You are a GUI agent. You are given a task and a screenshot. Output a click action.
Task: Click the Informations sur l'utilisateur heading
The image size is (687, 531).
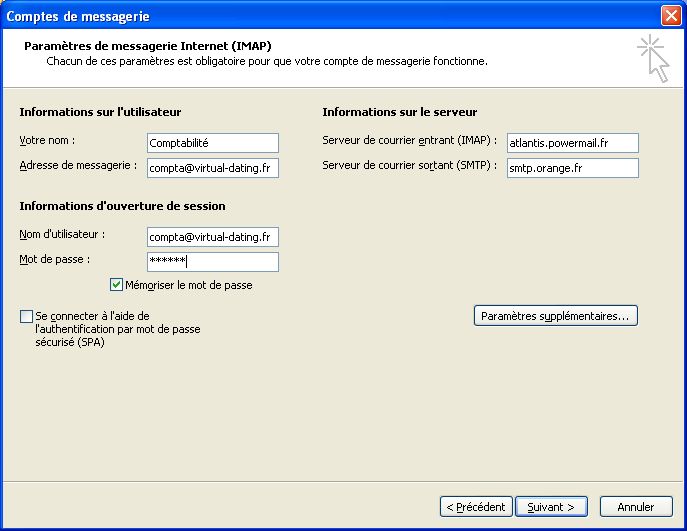click(x=100, y=112)
